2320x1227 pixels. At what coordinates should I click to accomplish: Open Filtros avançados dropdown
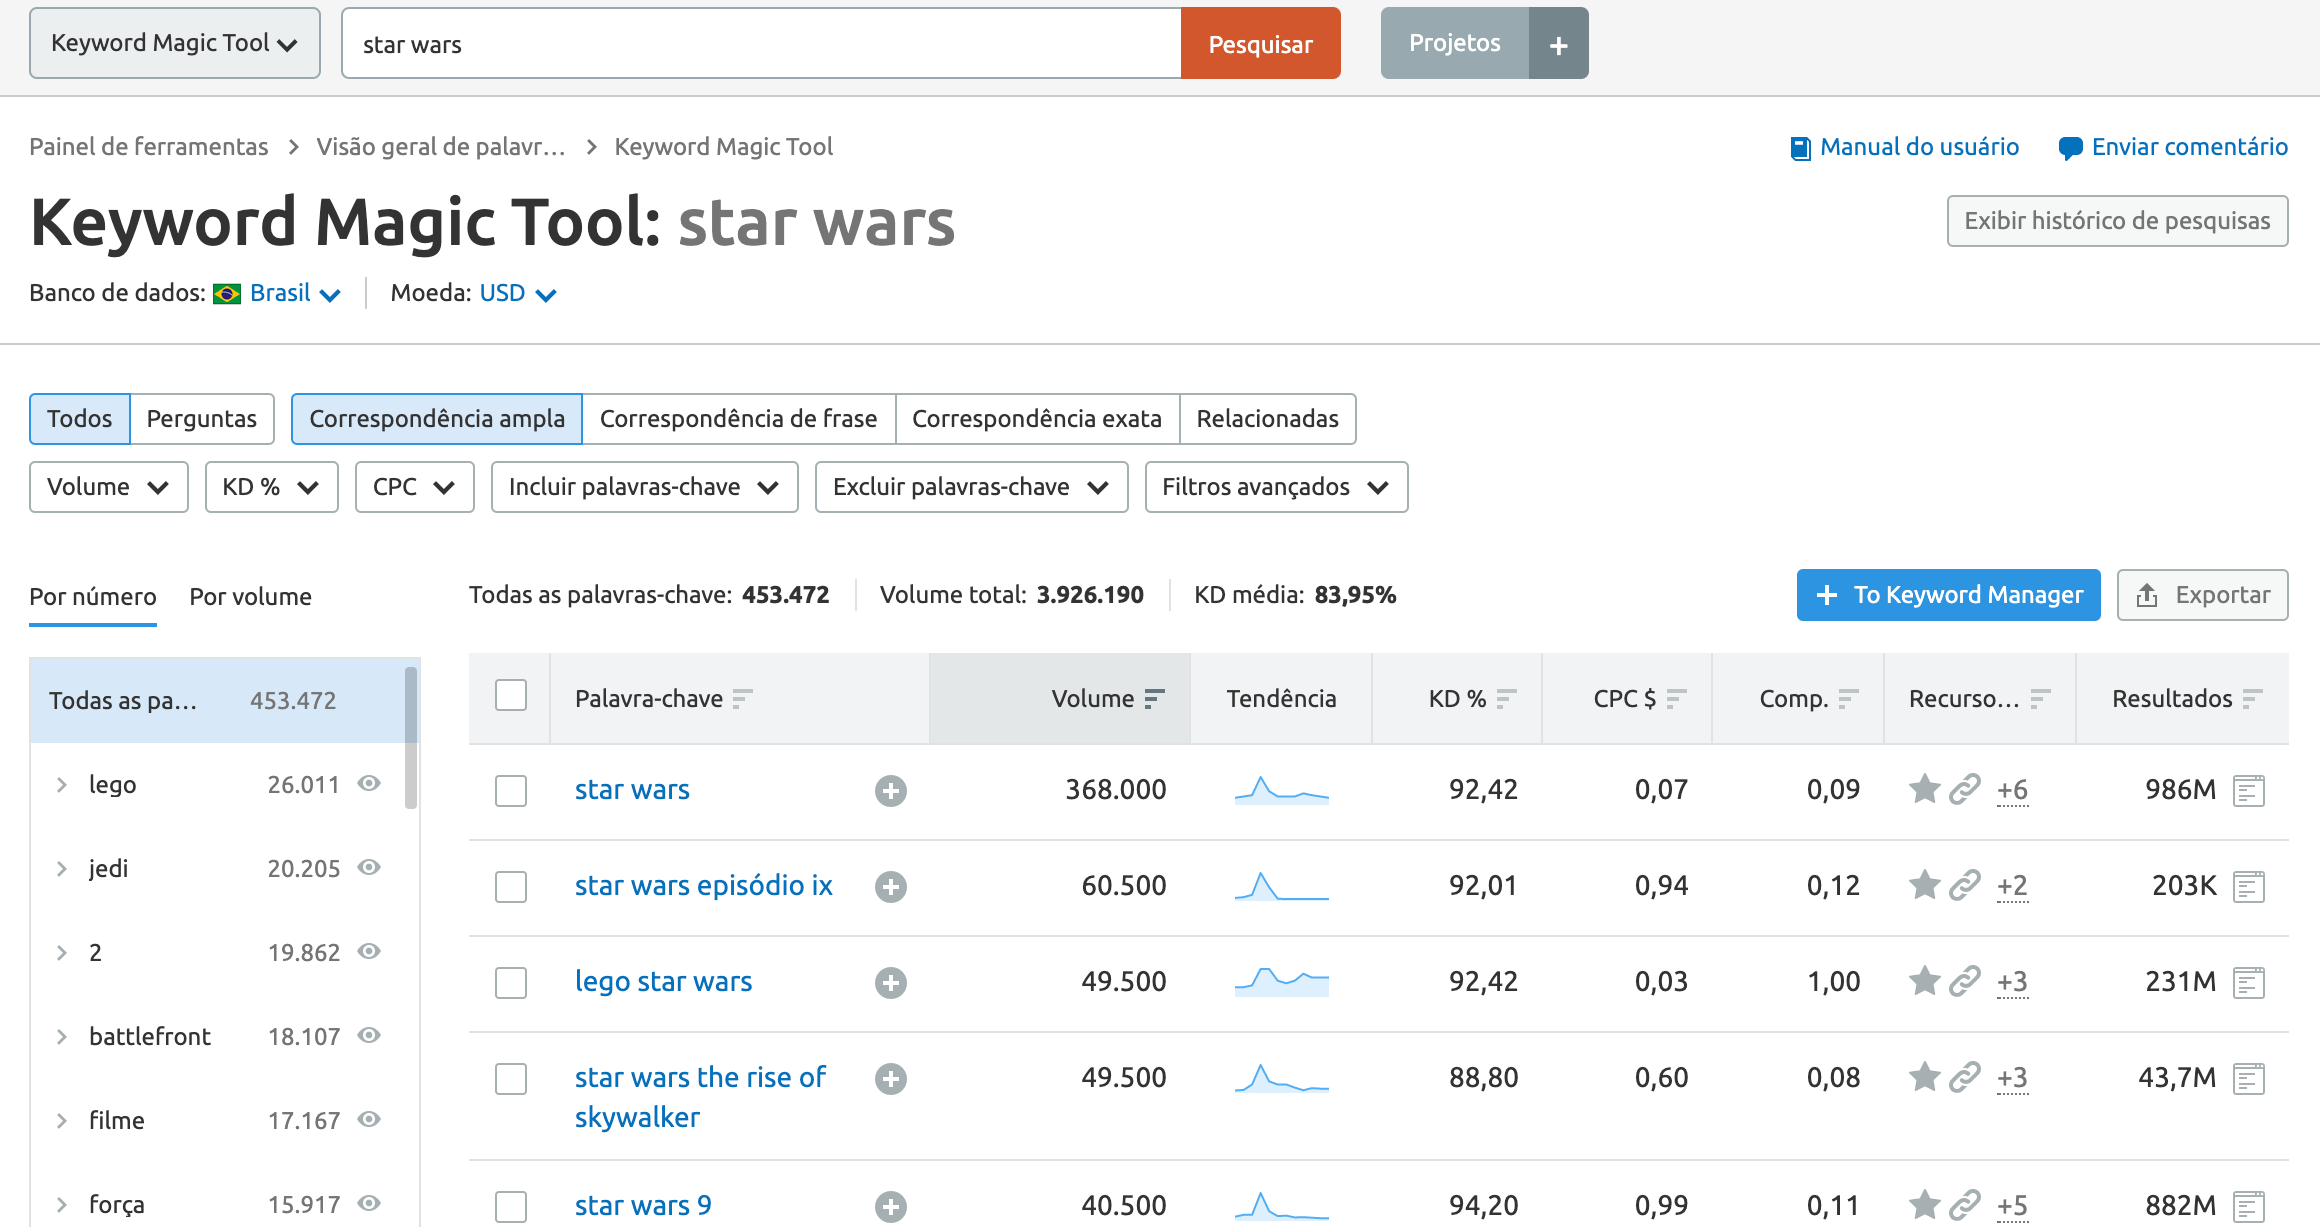point(1277,487)
